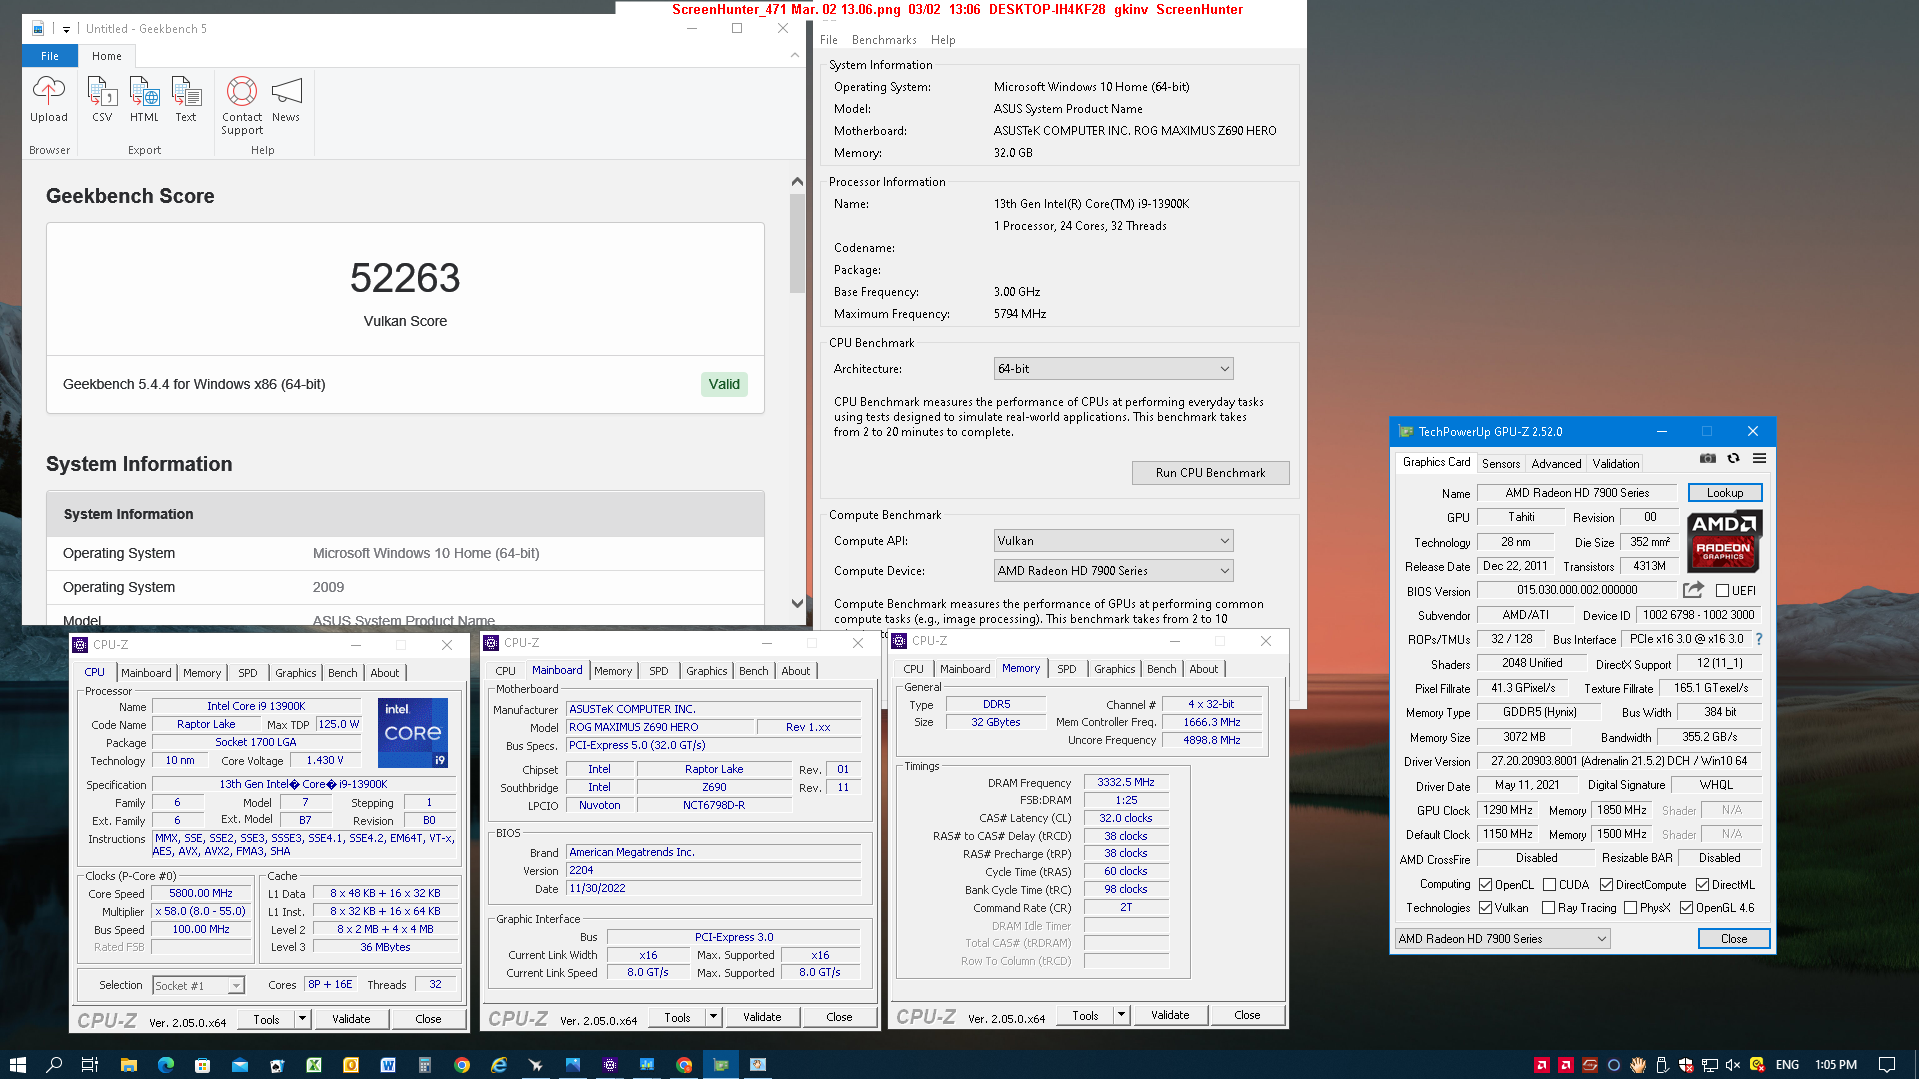The image size is (1919, 1079).
Task: Switch to Advanced tab in GPU-Z
Action: 1556,463
